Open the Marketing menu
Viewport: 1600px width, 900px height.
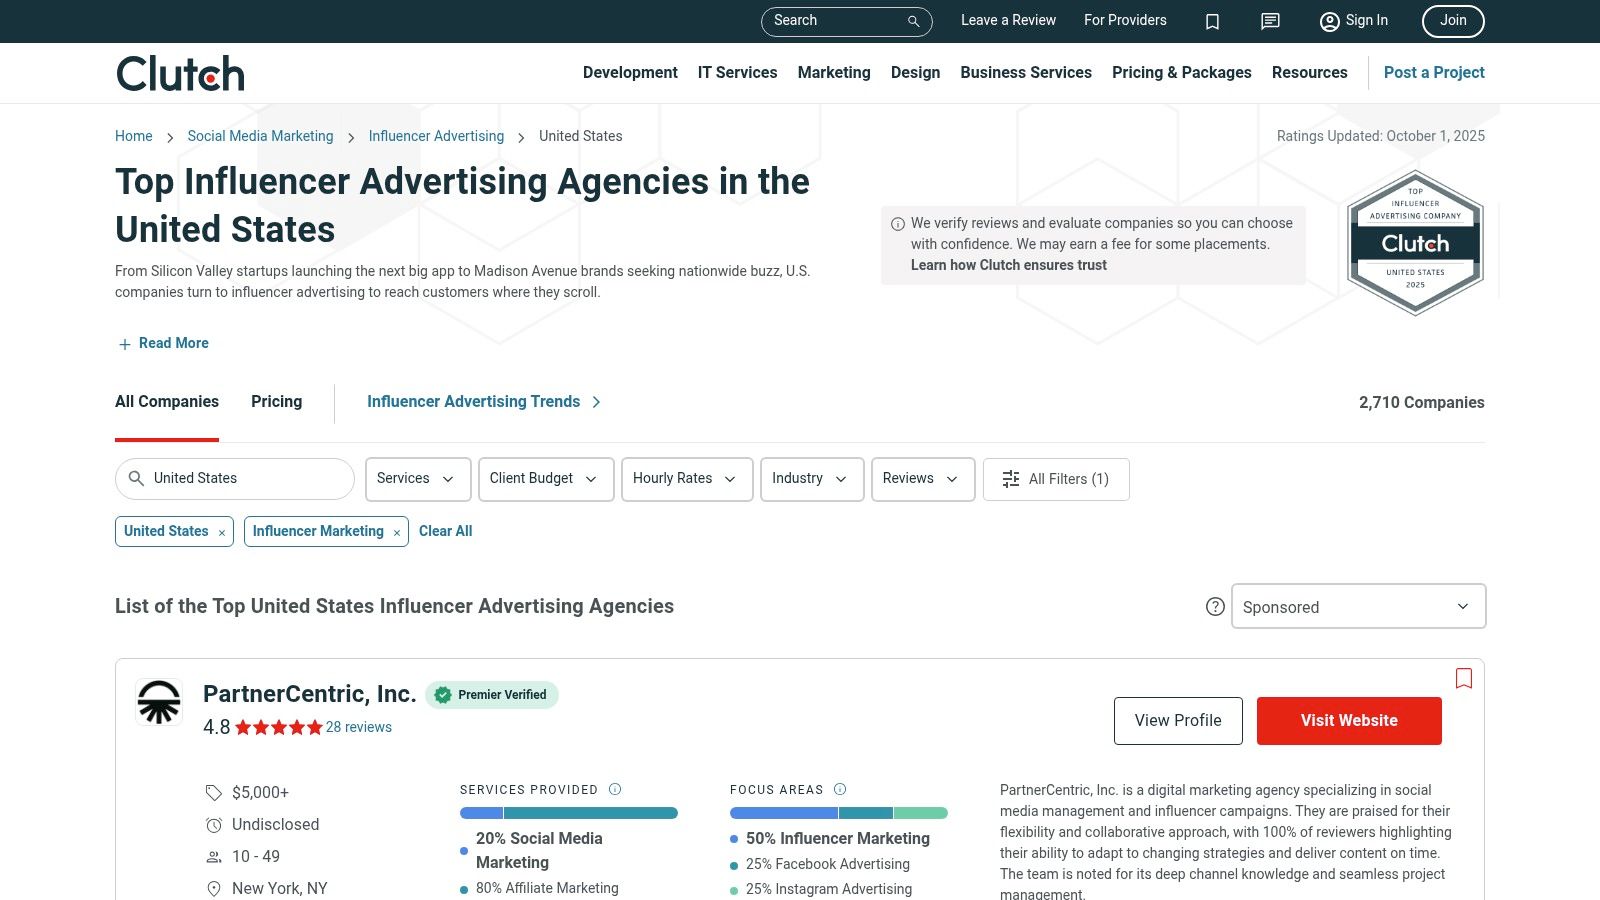(834, 73)
